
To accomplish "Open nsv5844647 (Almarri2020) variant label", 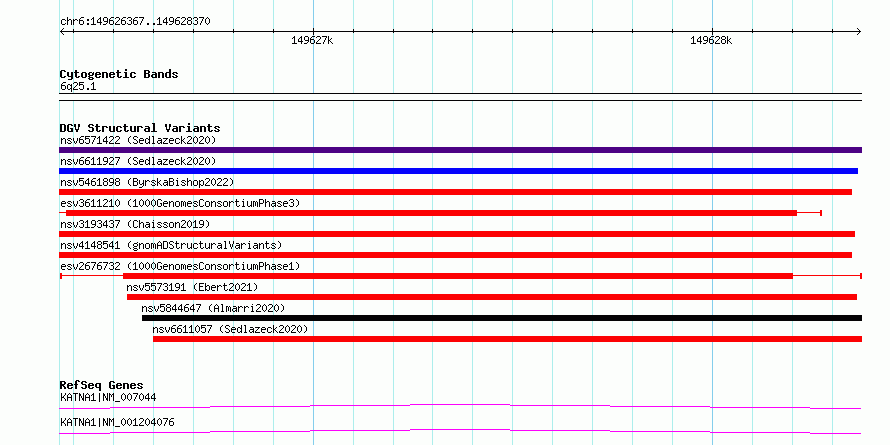I will coord(213,308).
